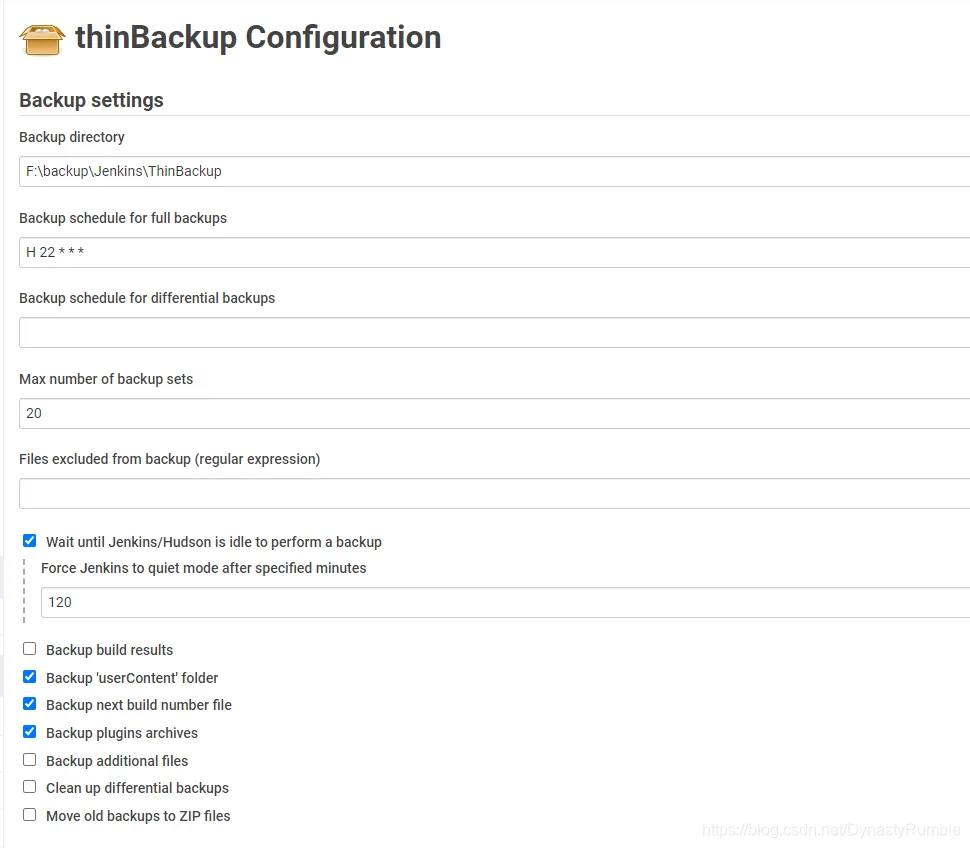The image size is (970, 848).
Task: Click the Backup build results label text
Action: 109,650
